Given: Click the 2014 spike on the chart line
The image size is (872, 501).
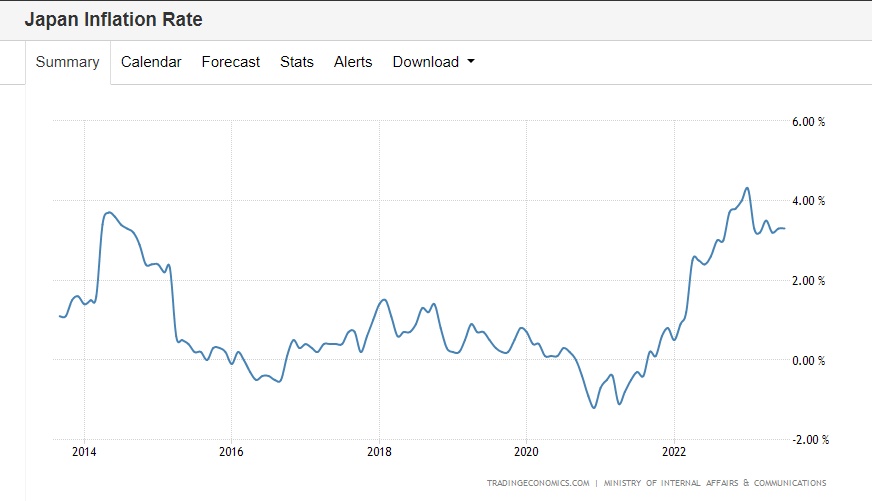Looking at the screenshot, I should (x=109, y=212).
